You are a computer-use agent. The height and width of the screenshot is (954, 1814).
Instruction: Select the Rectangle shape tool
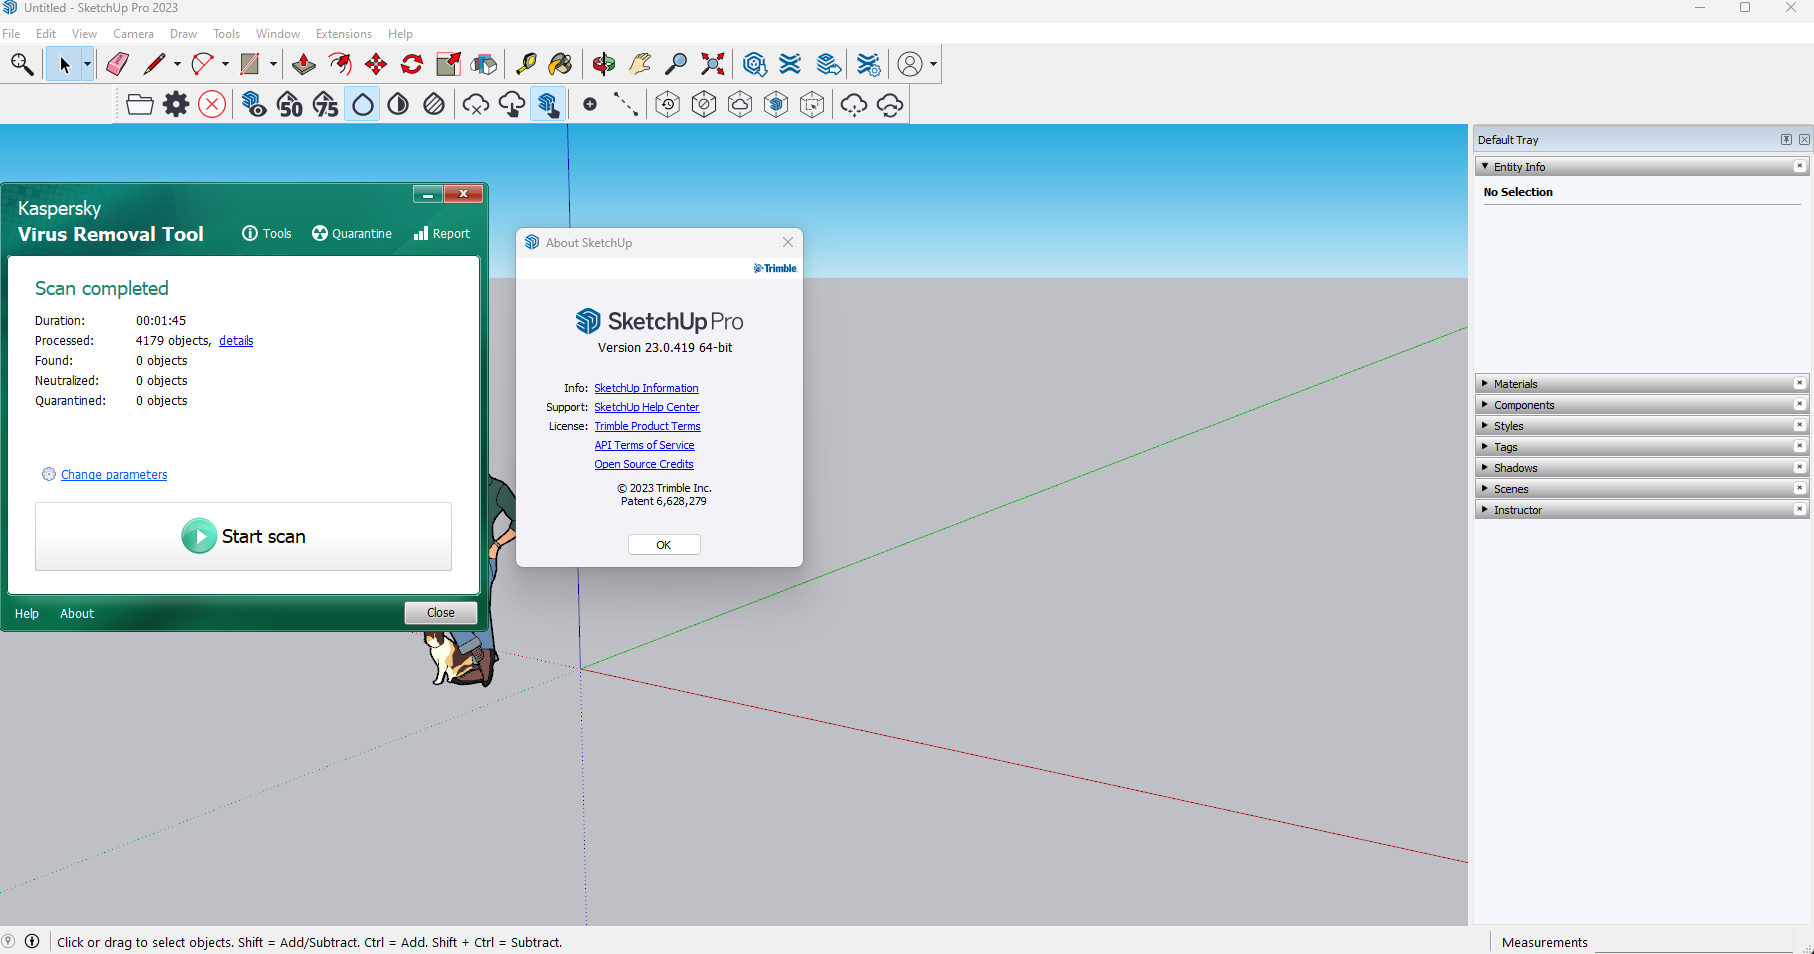pyautogui.click(x=250, y=65)
